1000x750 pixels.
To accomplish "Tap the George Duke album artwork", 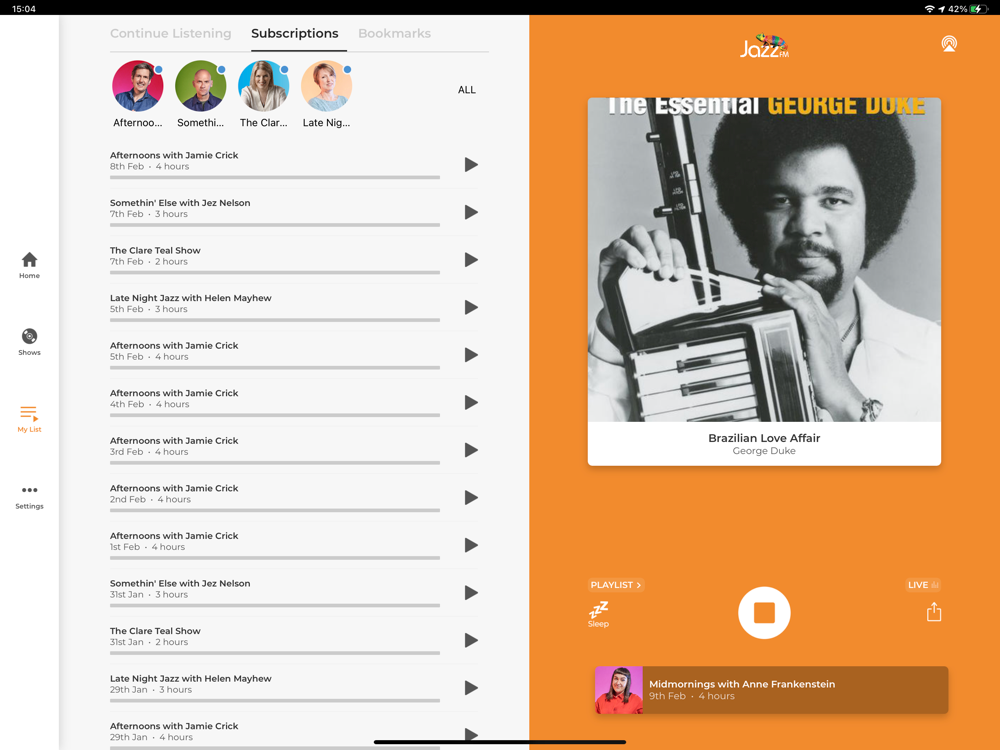I will 764,260.
